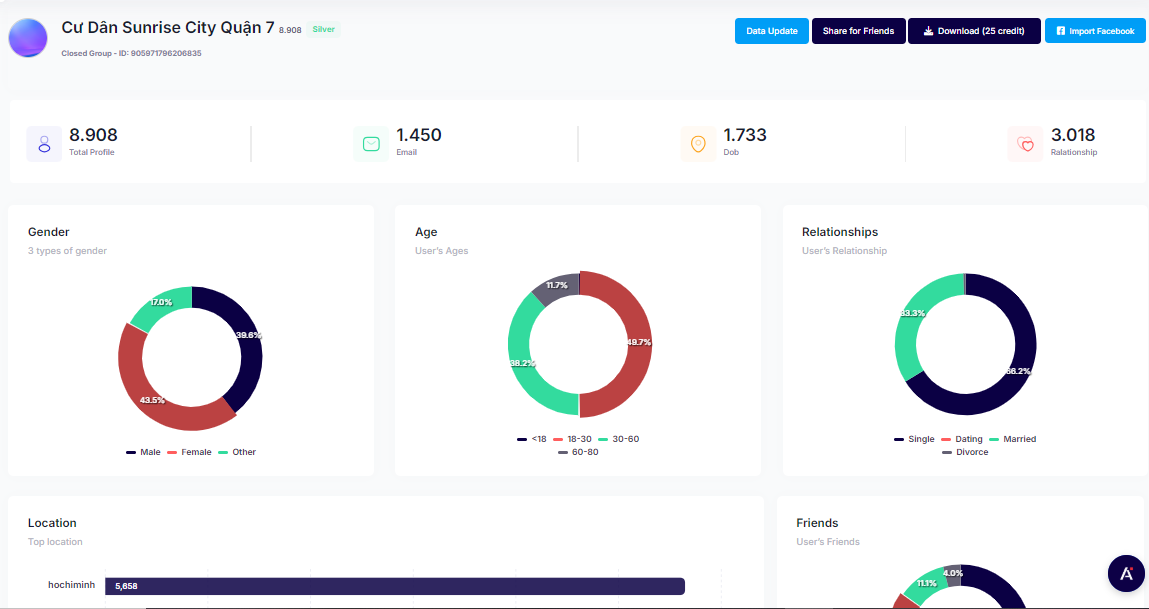Screen dimensions: 1149x609
Task: Click the Dob location pin icon
Action: pyautogui.click(x=698, y=144)
